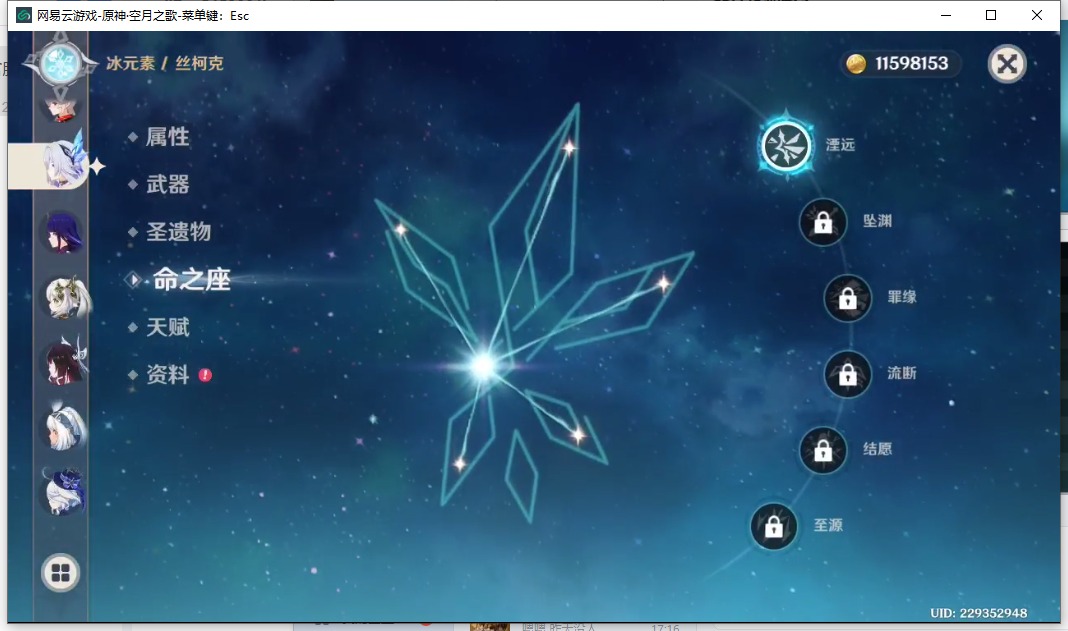Viewport: 1068px width, 631px height.
Task: Click the 冰元素 / 丝柯克 header text
Action: pos(164,63)
